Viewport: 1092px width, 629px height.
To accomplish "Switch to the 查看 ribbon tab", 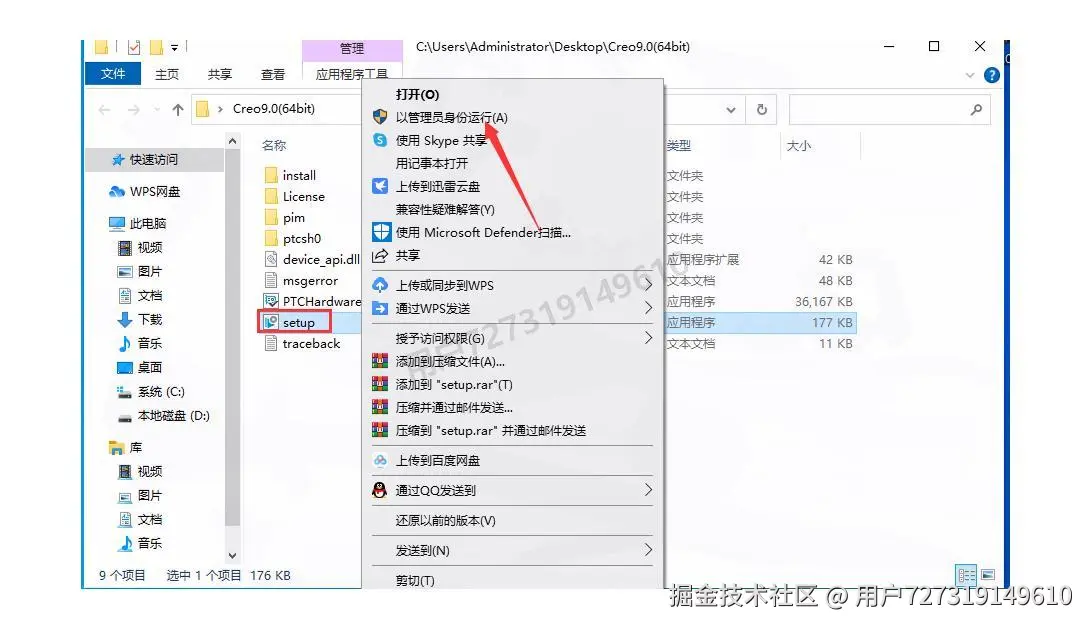I will pos(273,73).
